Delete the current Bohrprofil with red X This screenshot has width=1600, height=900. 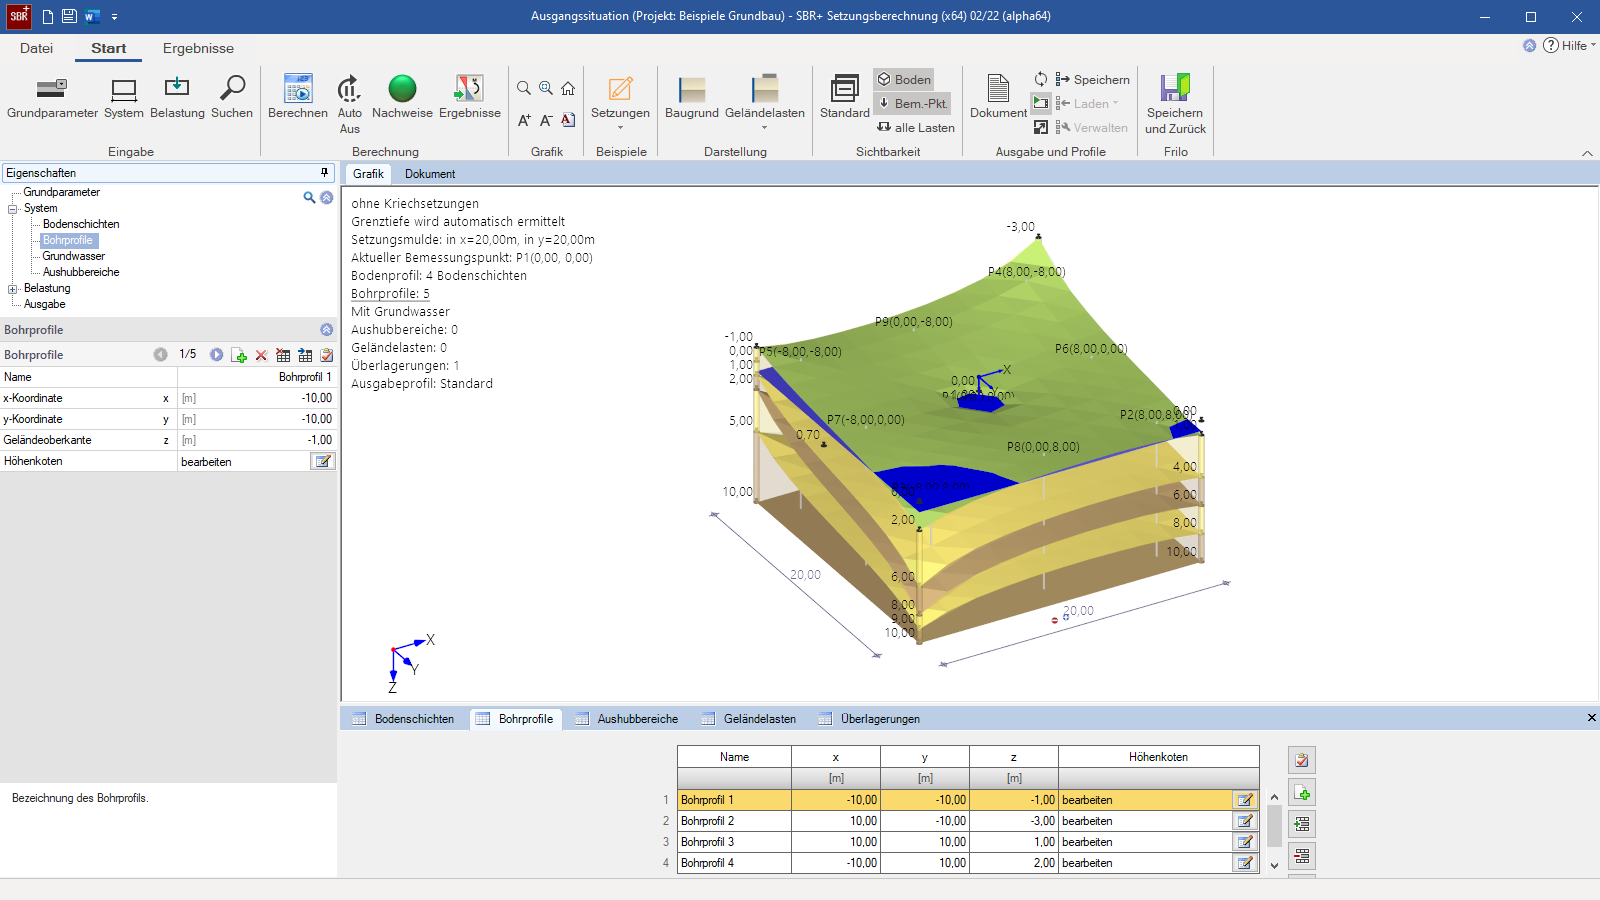(261, 355)
